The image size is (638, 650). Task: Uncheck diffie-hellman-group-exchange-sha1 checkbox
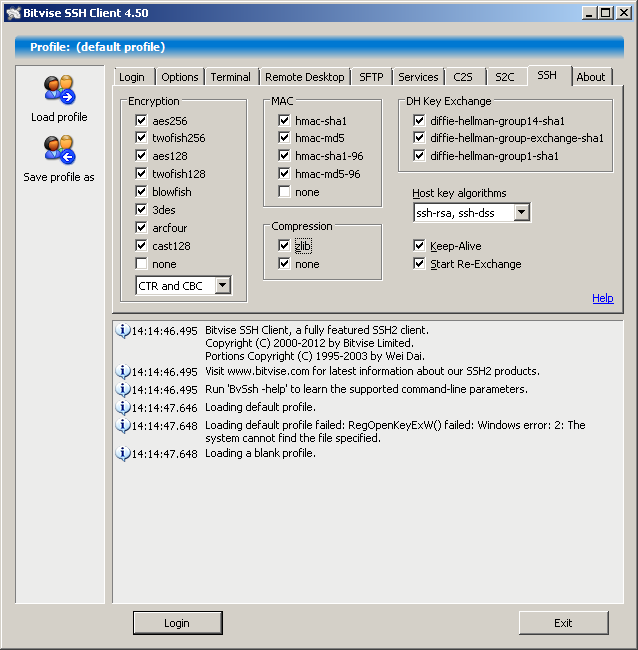click(419, 138)
